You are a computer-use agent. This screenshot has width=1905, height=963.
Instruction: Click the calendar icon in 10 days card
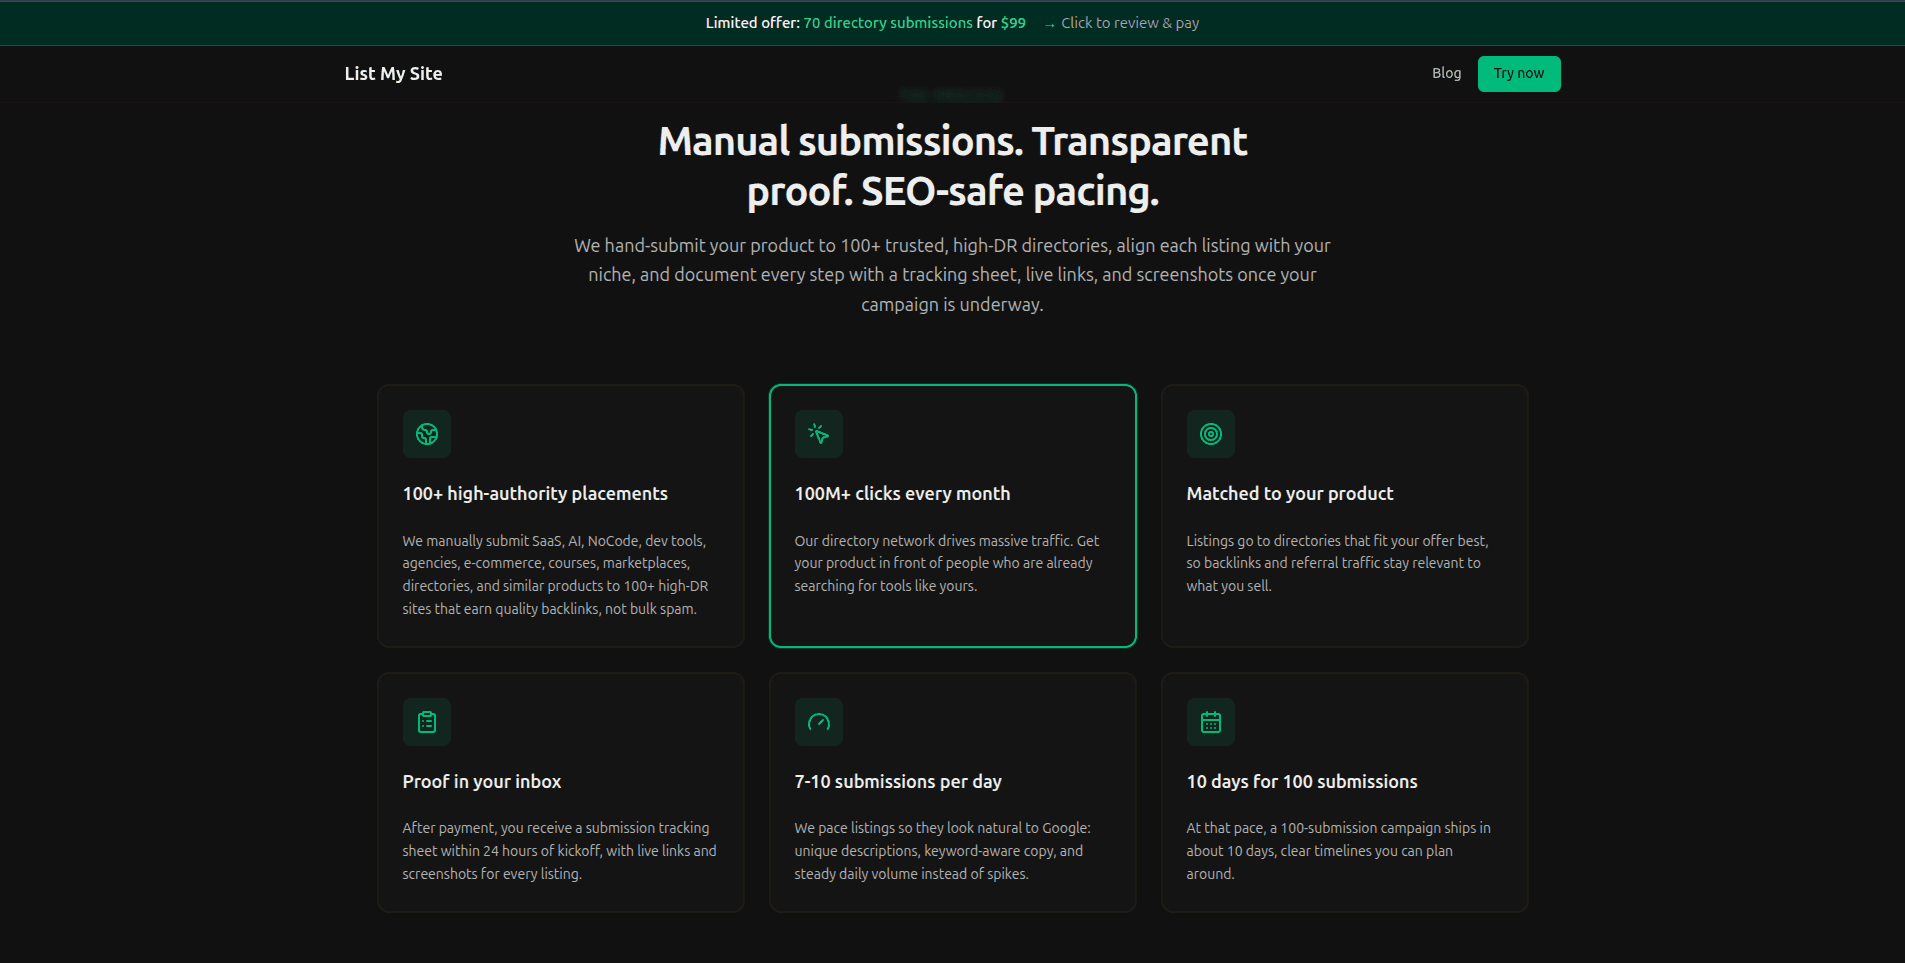point(1211,722)
